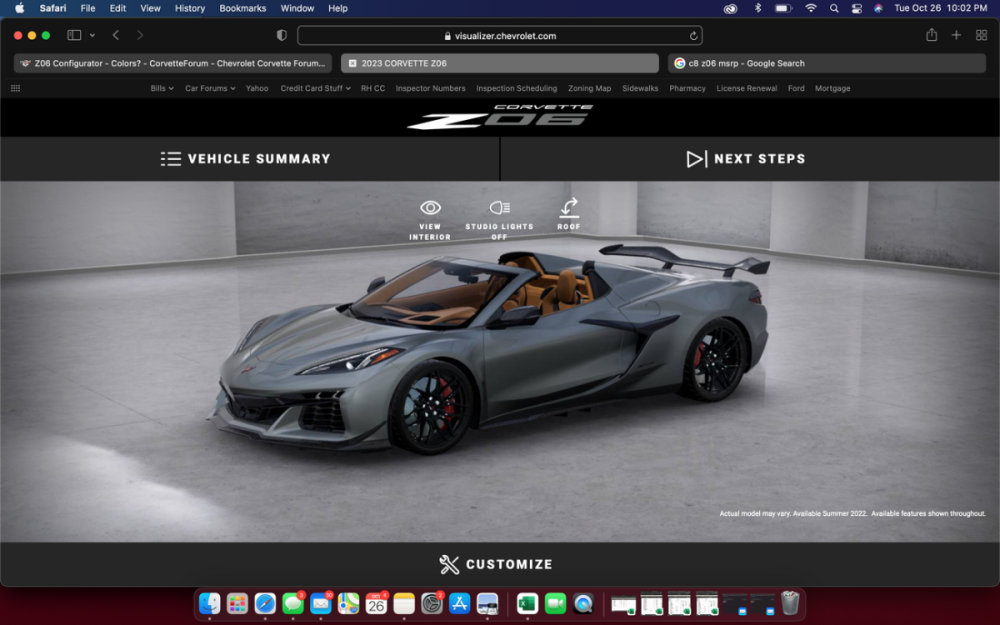Open the Pharmacy bookmark
Viewport: 1000px width, 625px height.
688,89
